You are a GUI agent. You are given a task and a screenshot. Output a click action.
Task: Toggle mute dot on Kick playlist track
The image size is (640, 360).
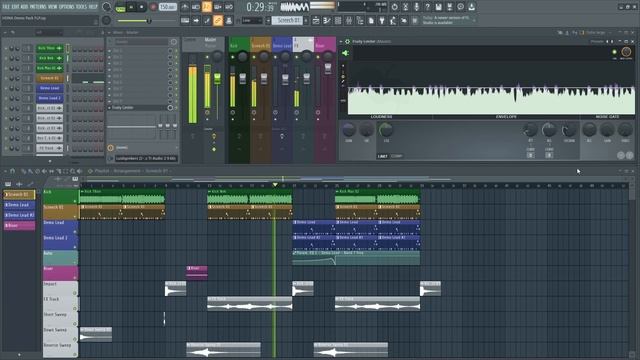point(75,201)
